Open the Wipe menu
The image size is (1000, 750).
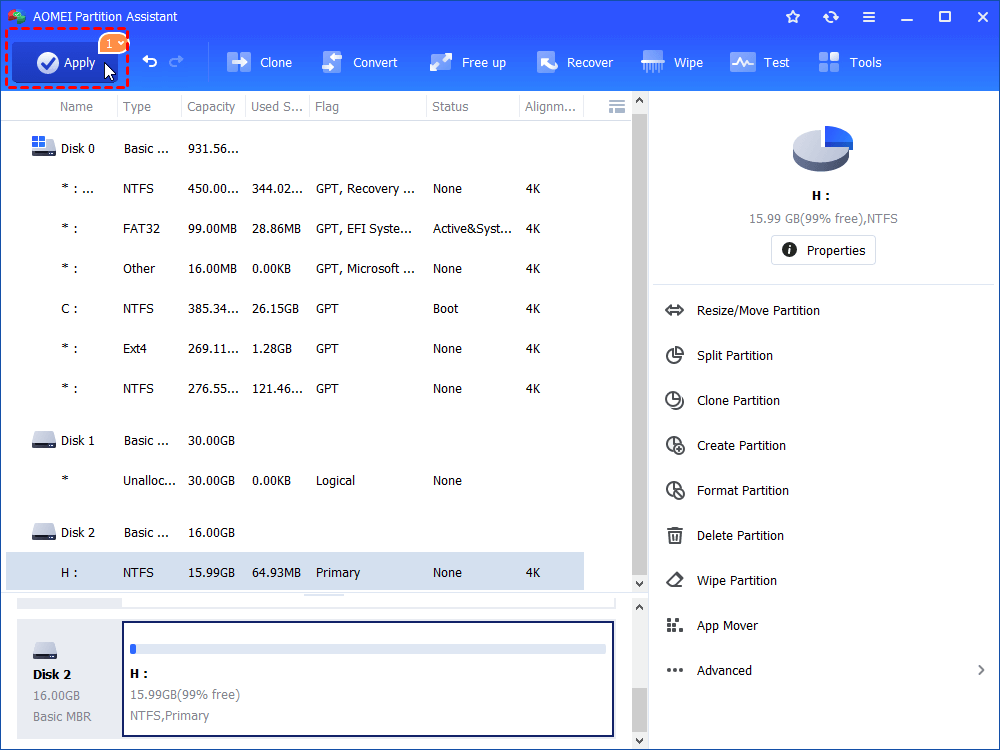672,62
